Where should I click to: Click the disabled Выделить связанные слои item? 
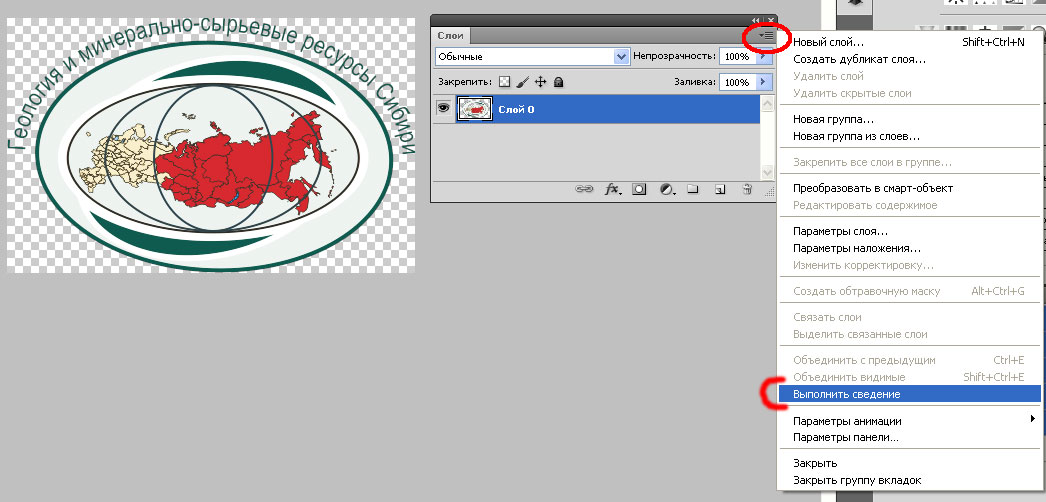(909, 334)
